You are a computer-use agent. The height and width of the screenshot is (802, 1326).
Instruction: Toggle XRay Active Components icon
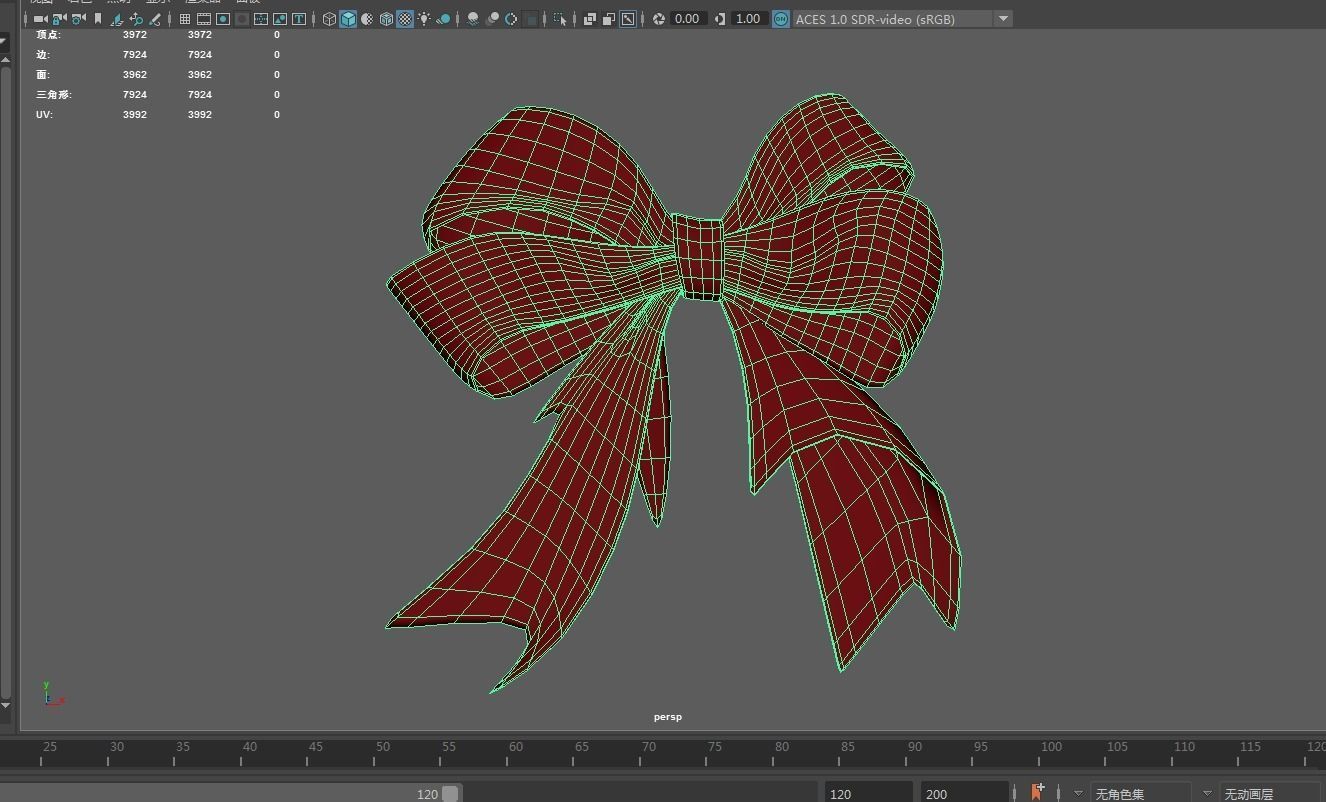[x=608, y=19]
